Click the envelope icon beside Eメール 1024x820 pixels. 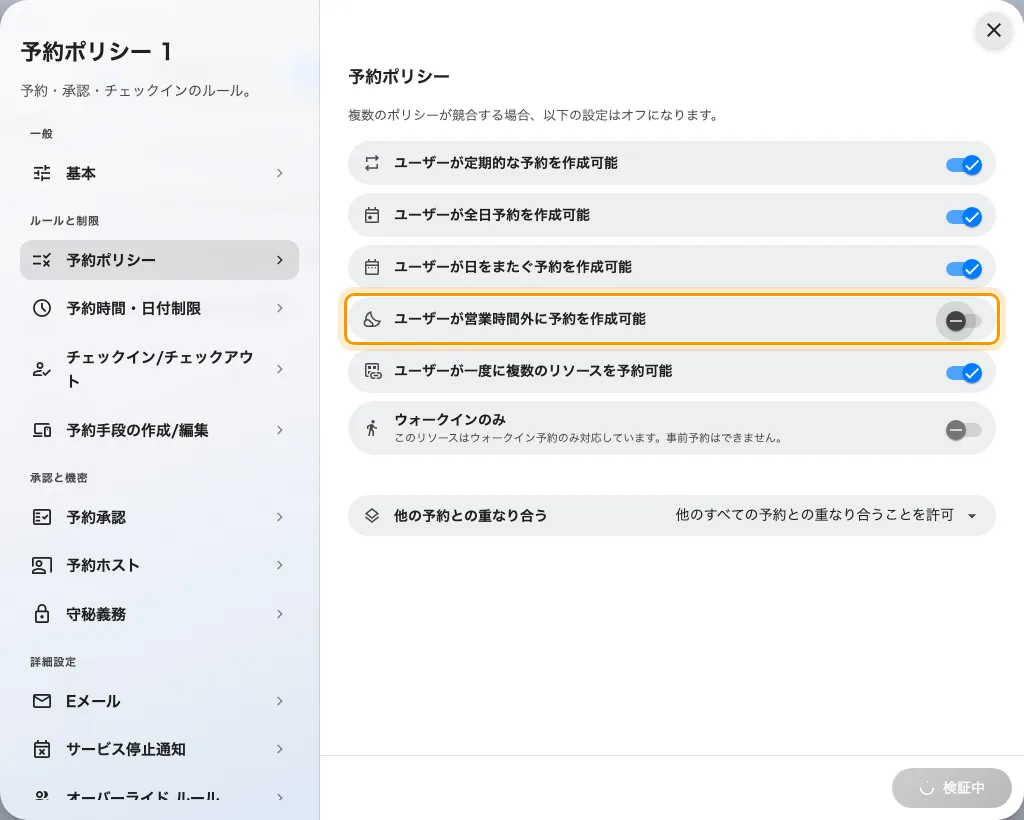point(42,701)
